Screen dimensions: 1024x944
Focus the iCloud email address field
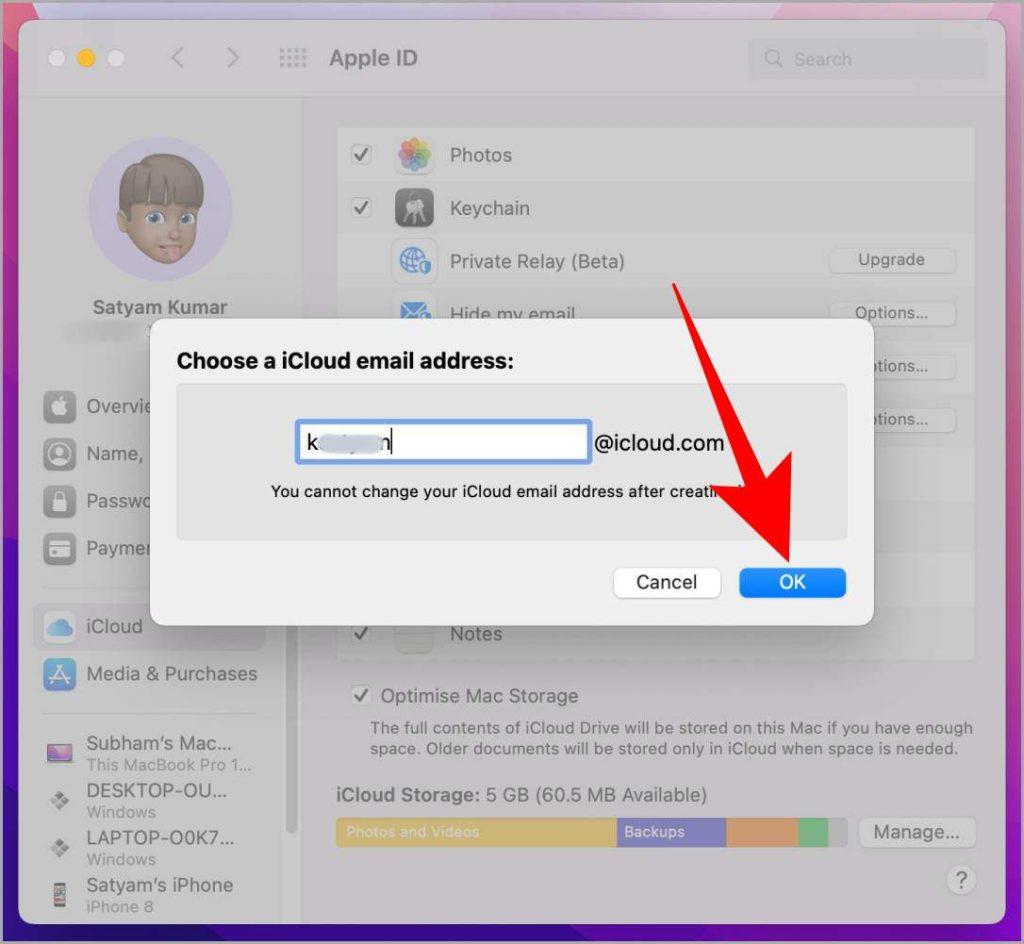point(443,442)
